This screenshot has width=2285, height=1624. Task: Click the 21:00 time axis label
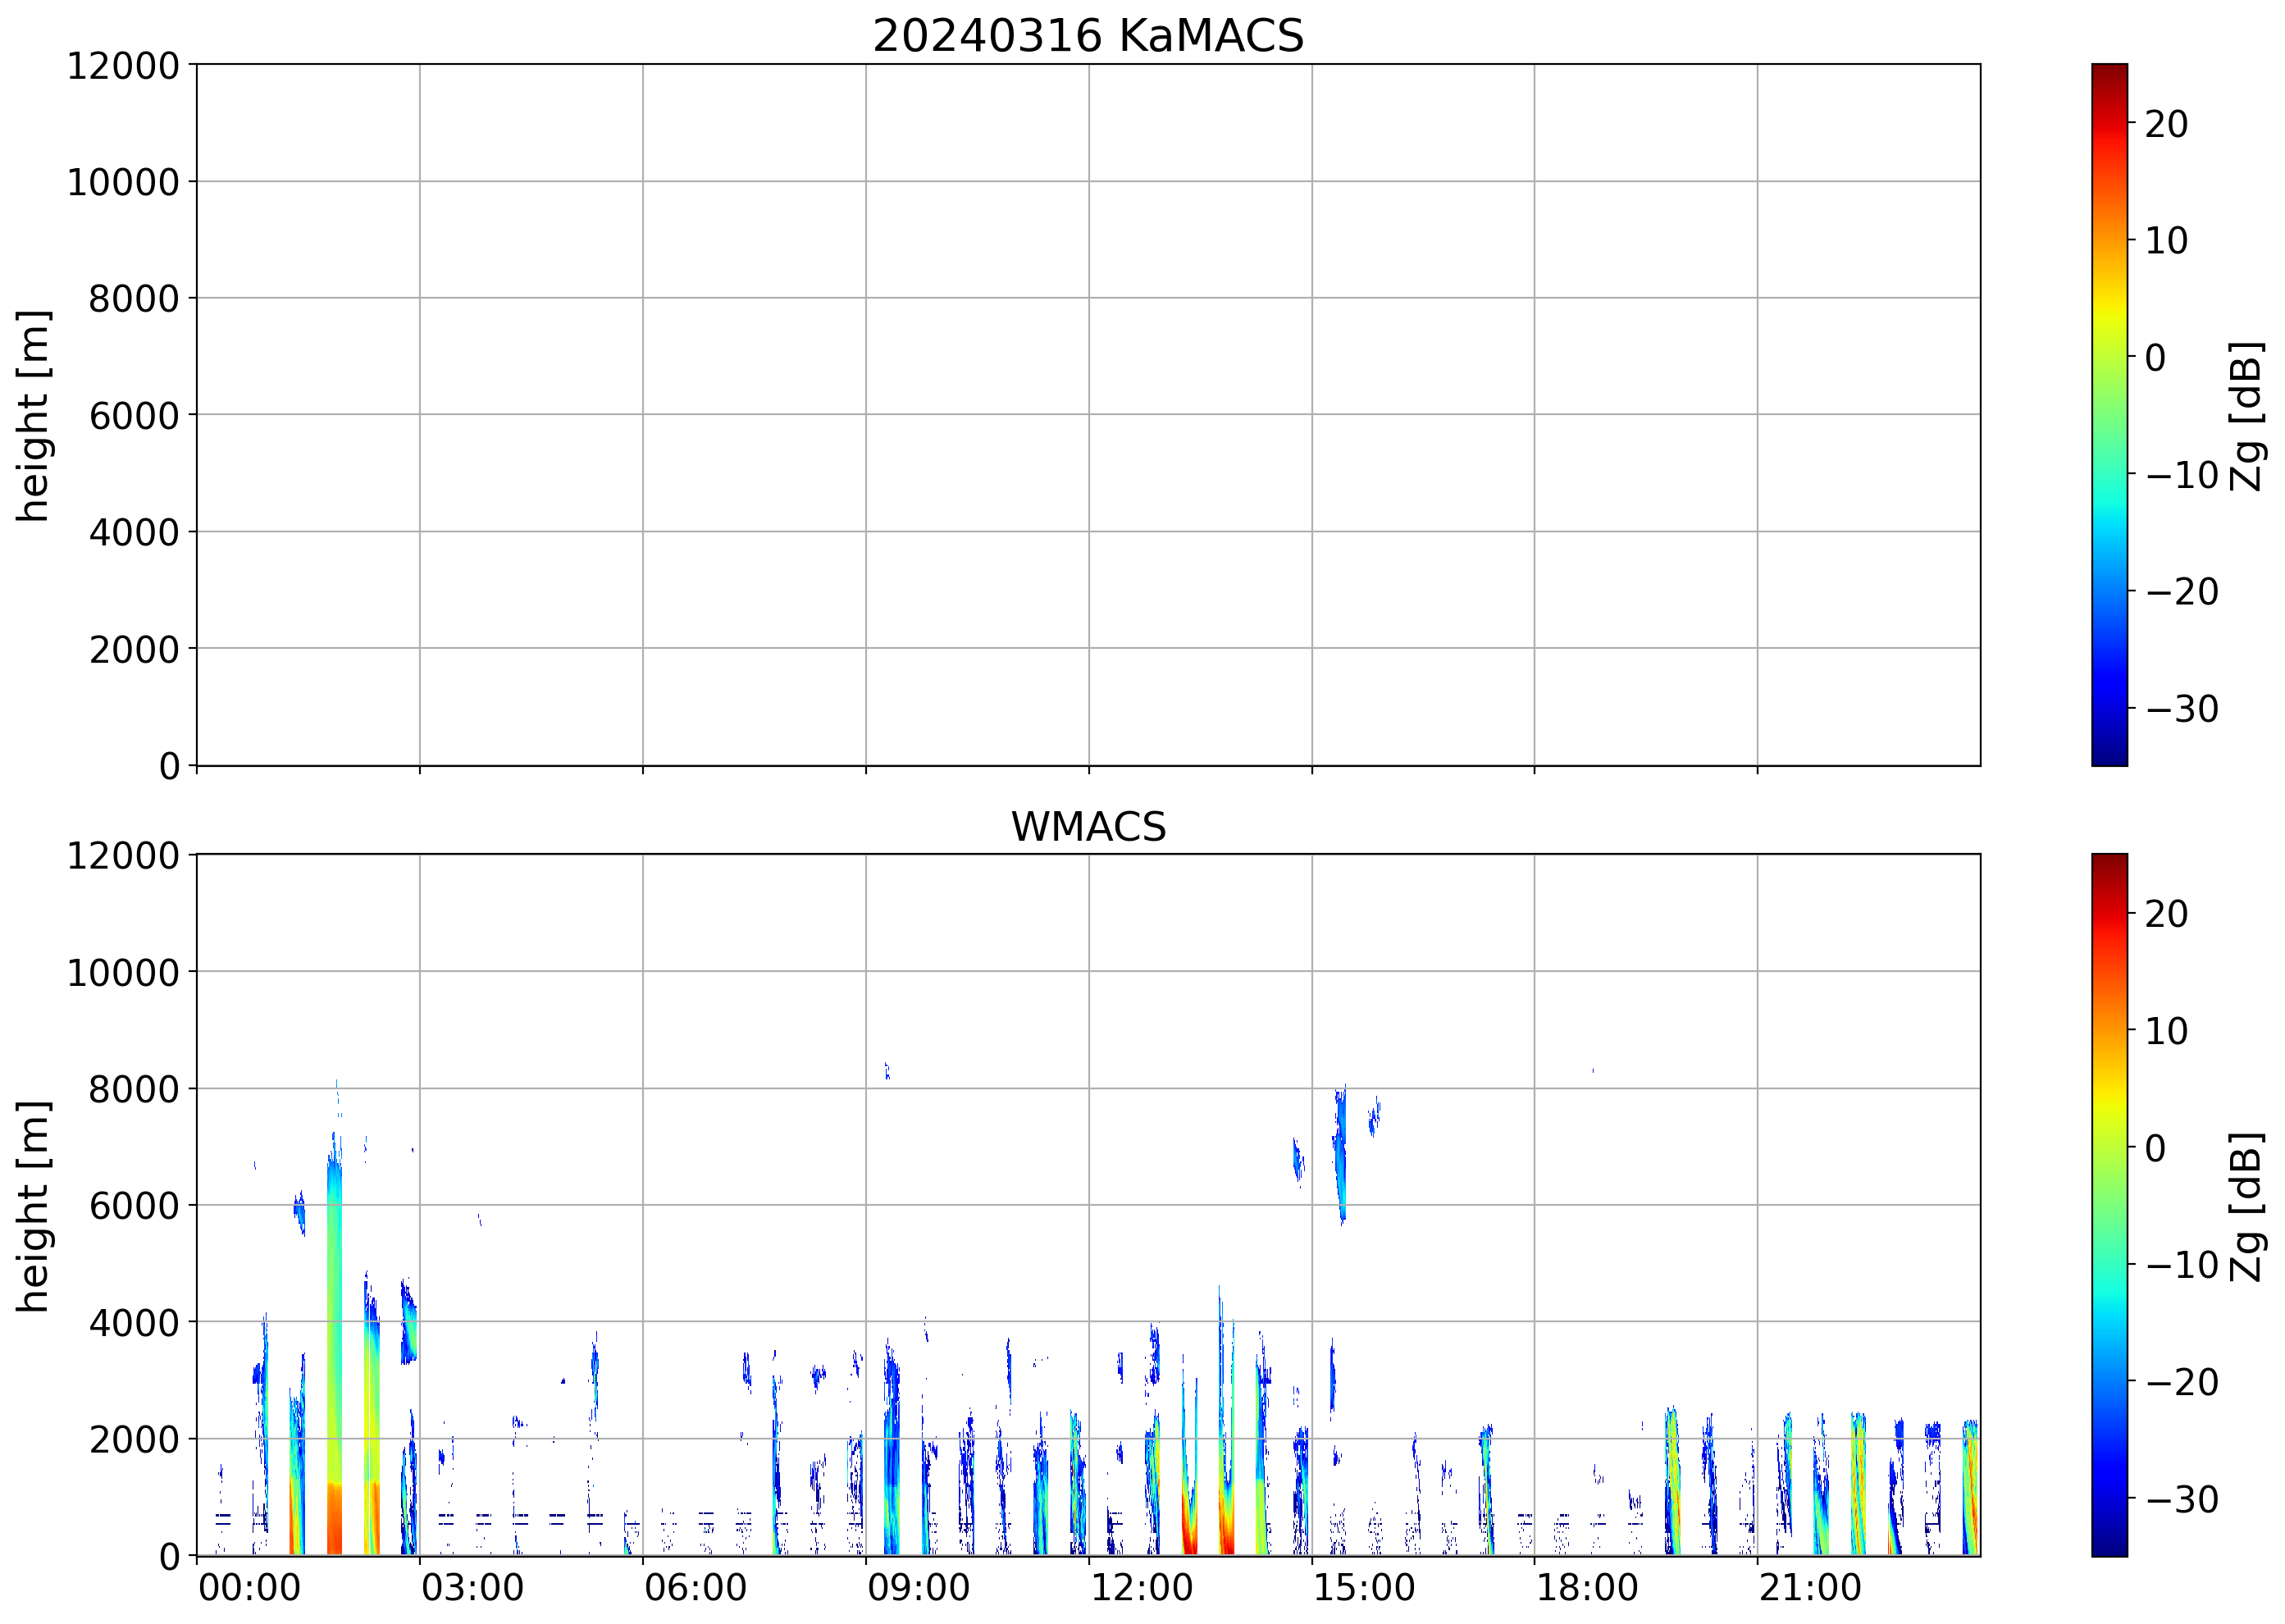point(1809,1587)
